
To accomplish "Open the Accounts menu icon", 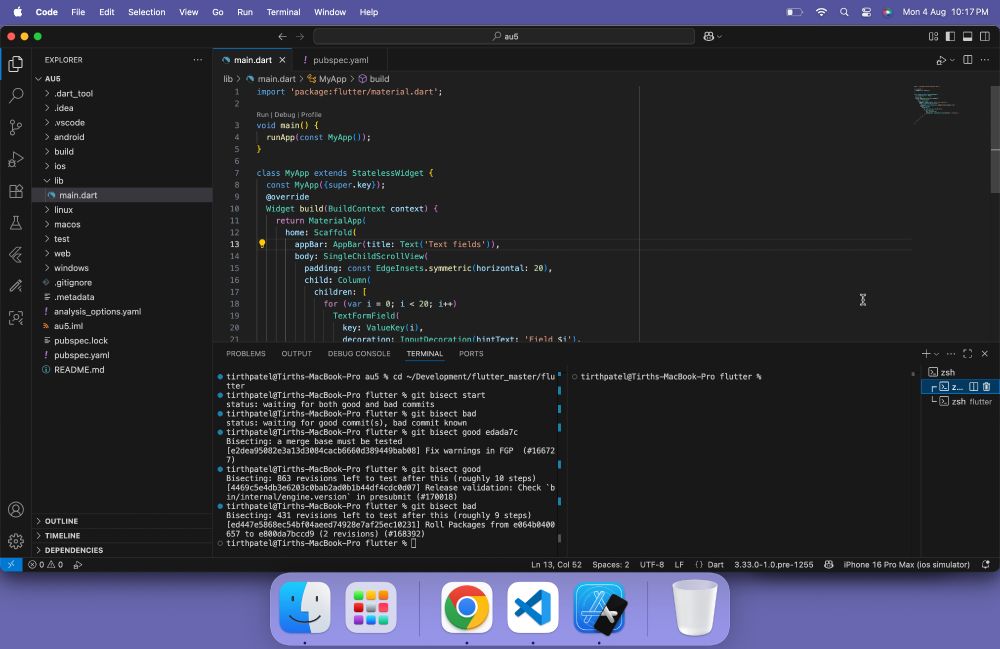I will [16, 509].
